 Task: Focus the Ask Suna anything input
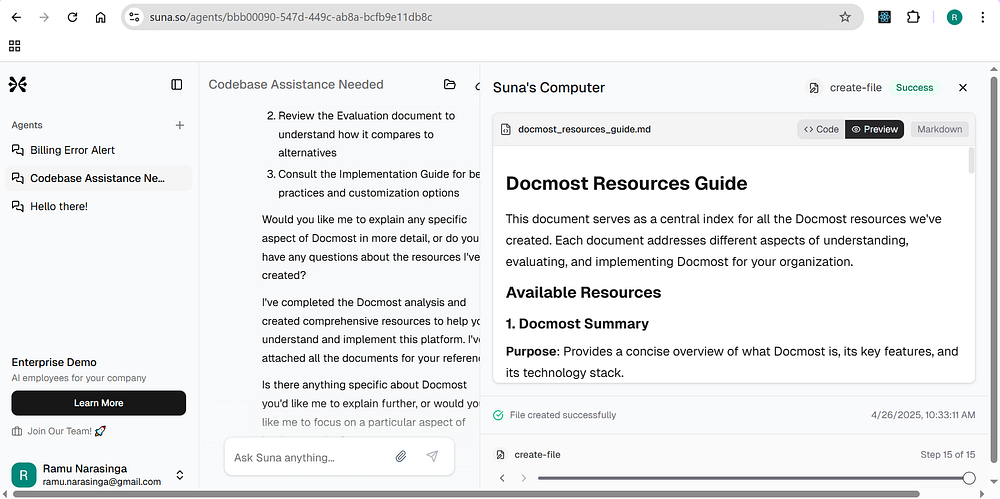click(309, 457)
